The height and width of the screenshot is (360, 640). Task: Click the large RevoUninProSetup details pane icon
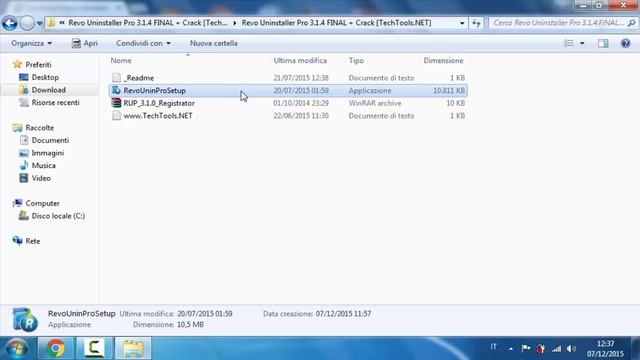(x=25, y=320)
